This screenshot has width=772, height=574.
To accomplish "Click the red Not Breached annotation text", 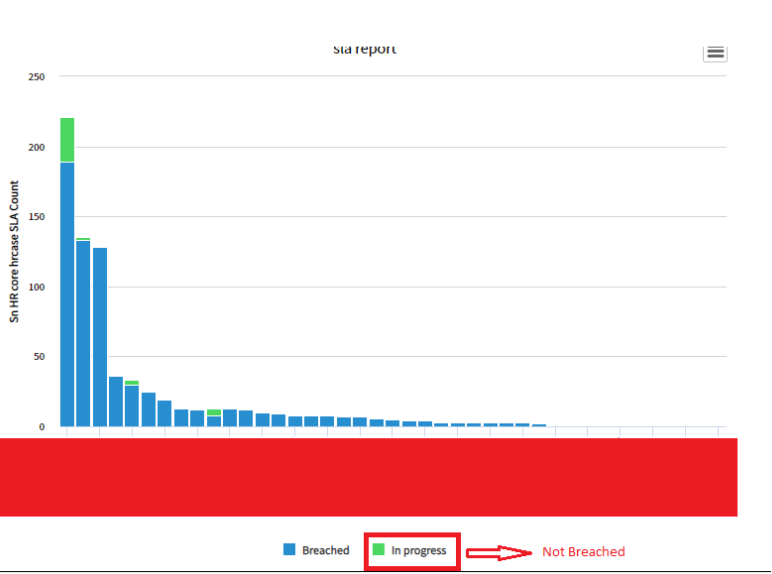I will [583, 552].
